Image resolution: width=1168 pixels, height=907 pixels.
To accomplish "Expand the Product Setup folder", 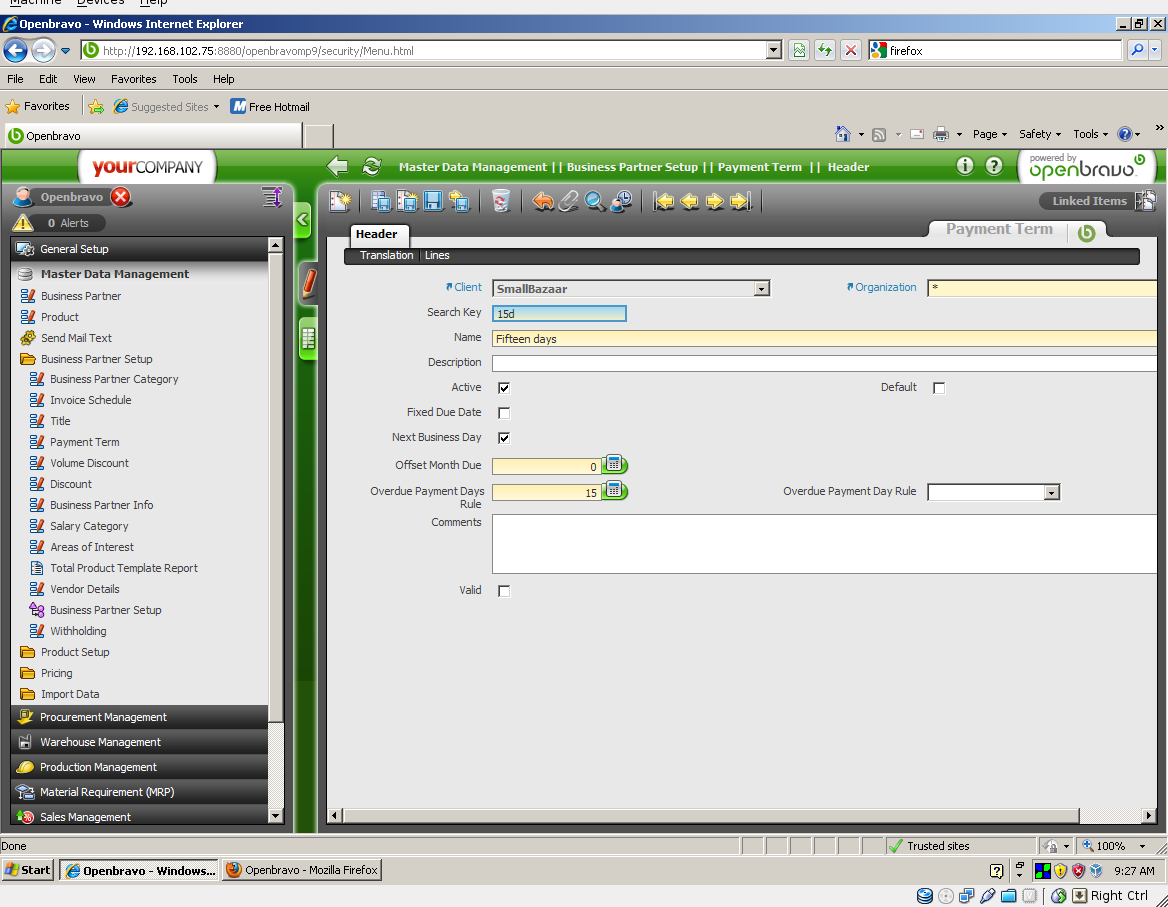I will click(75, 652).
